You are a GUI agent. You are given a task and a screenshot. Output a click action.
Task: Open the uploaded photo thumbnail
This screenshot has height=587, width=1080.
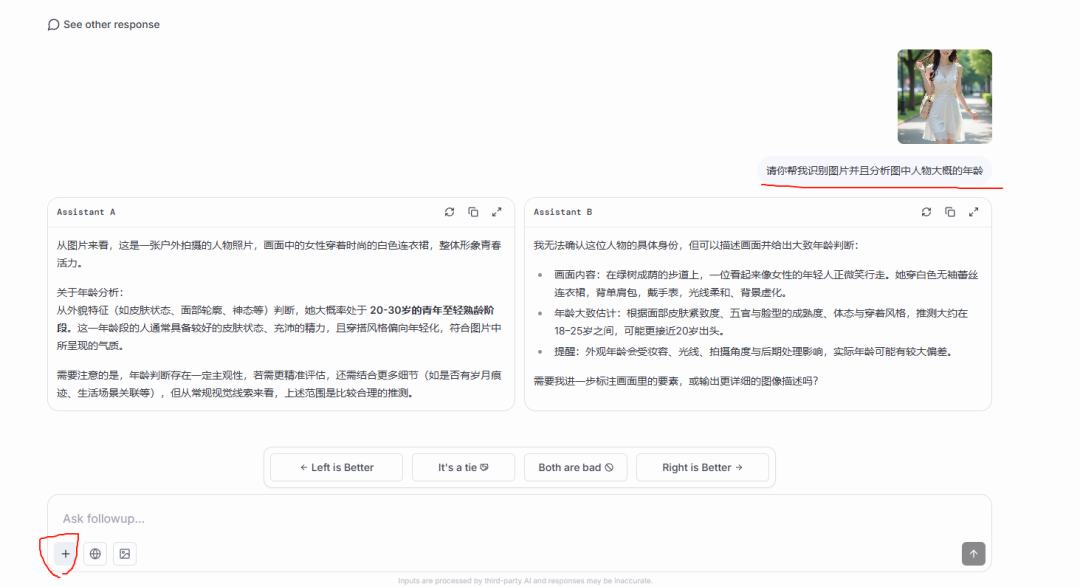click(x=944, y=96)
